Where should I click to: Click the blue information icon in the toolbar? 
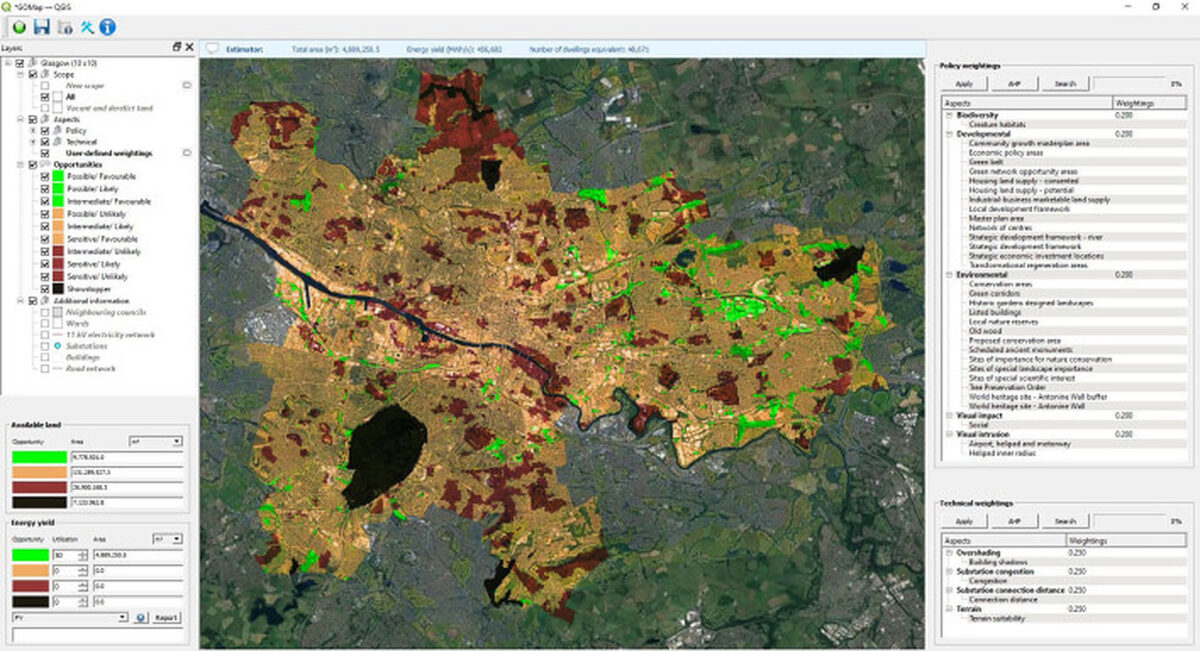[x=107, y=26]
